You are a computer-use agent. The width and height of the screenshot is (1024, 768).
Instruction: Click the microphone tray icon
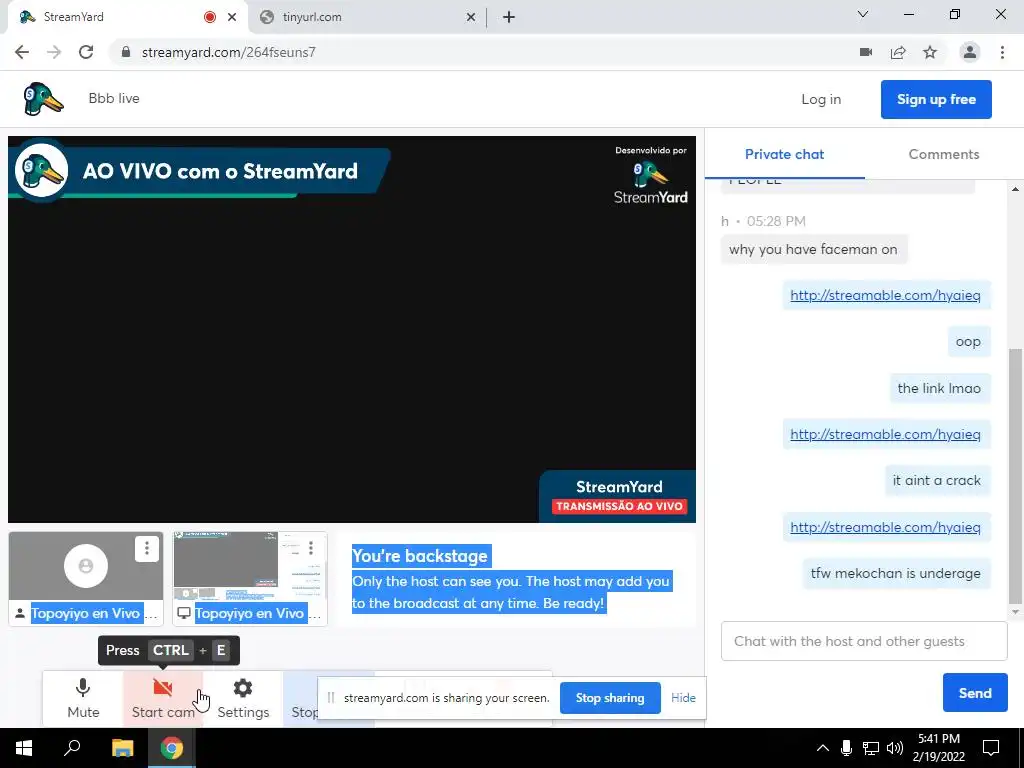point(846,748)
